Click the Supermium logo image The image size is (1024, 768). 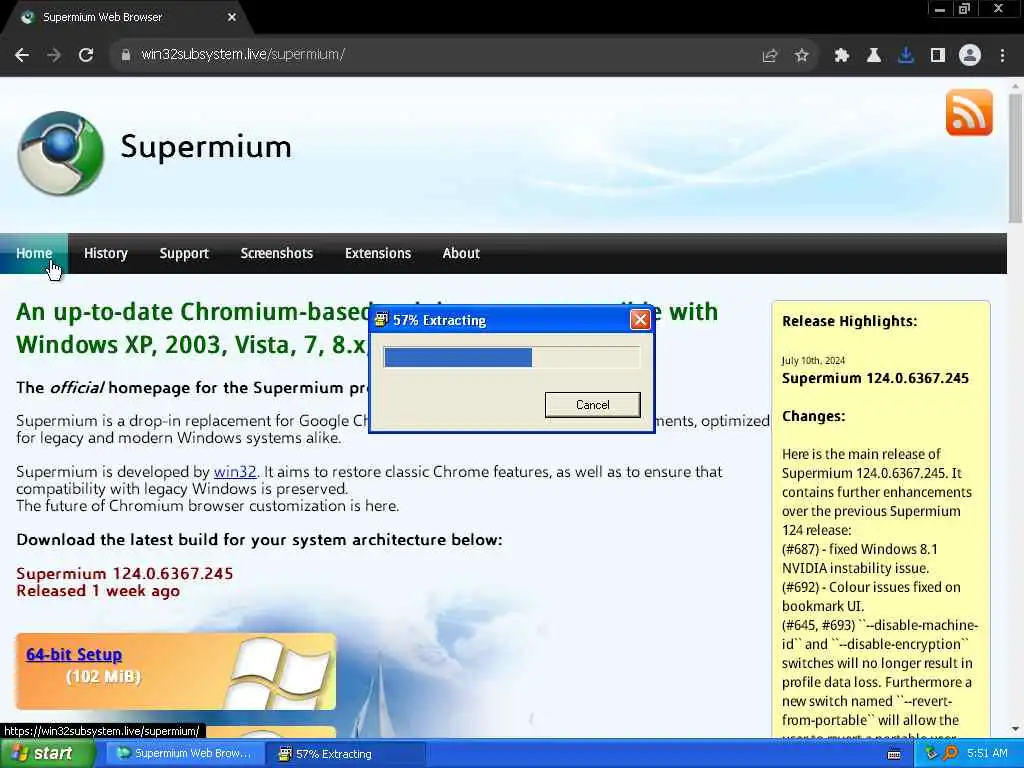(60, 153)
